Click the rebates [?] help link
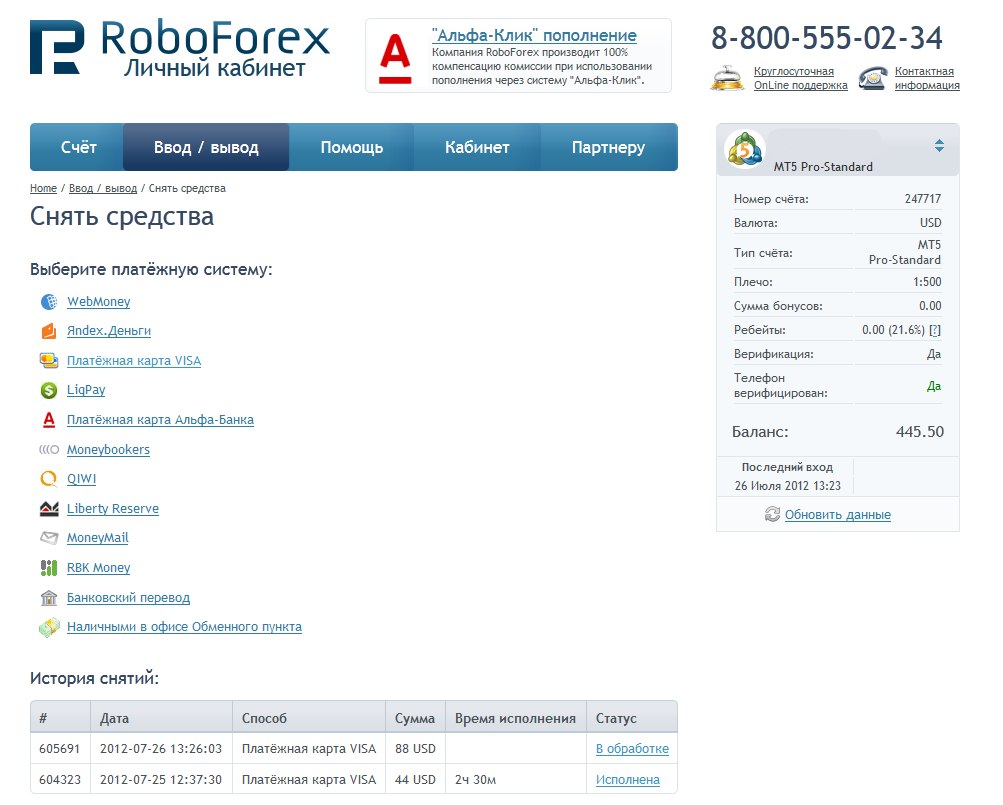 pos(935,330)
